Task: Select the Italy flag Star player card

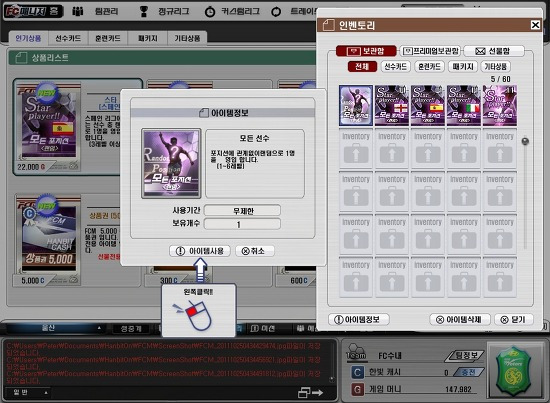Action: [464, 105]
